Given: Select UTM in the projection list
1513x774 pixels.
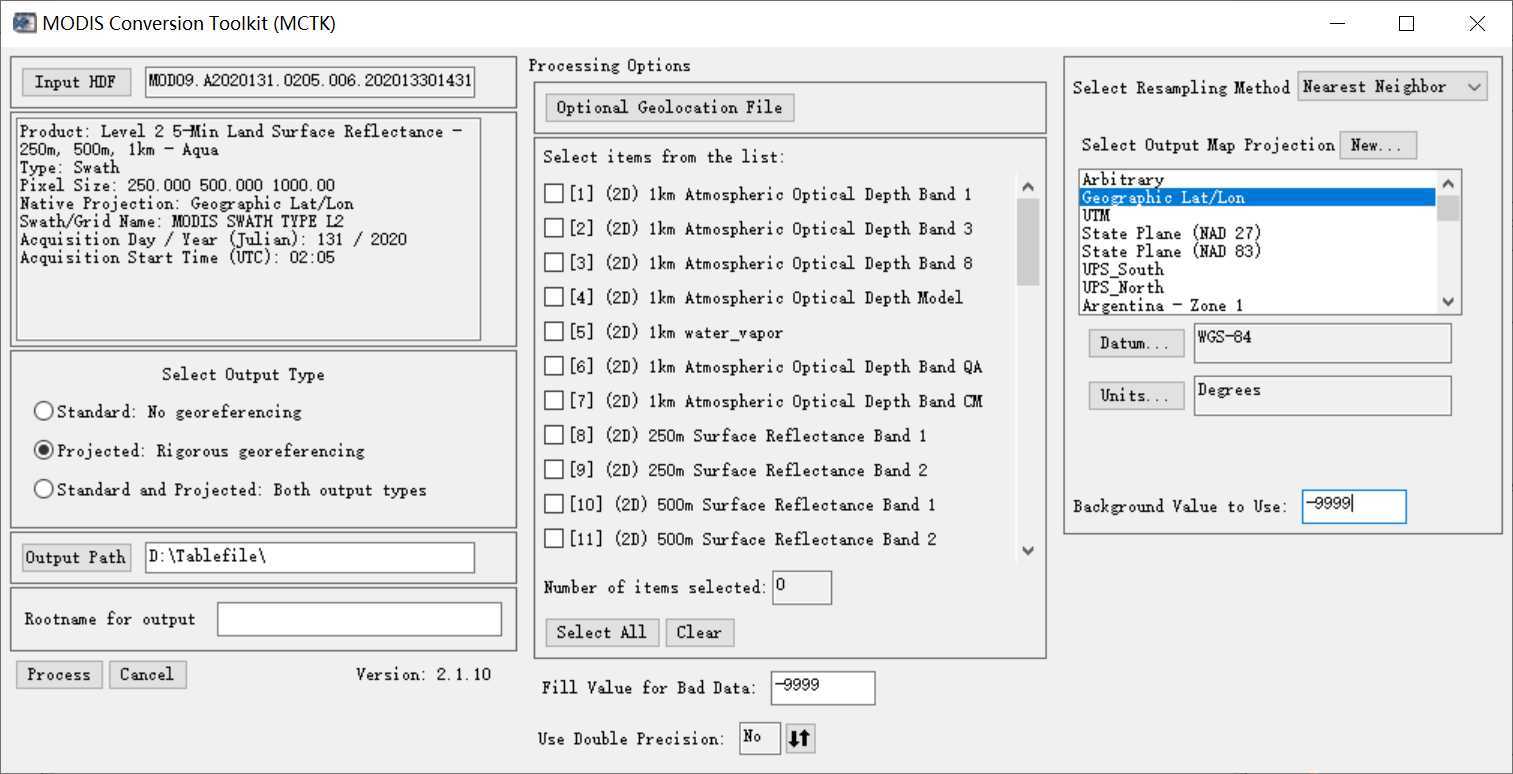Looking at the screenshot, I should click(x=1257, y=216).
